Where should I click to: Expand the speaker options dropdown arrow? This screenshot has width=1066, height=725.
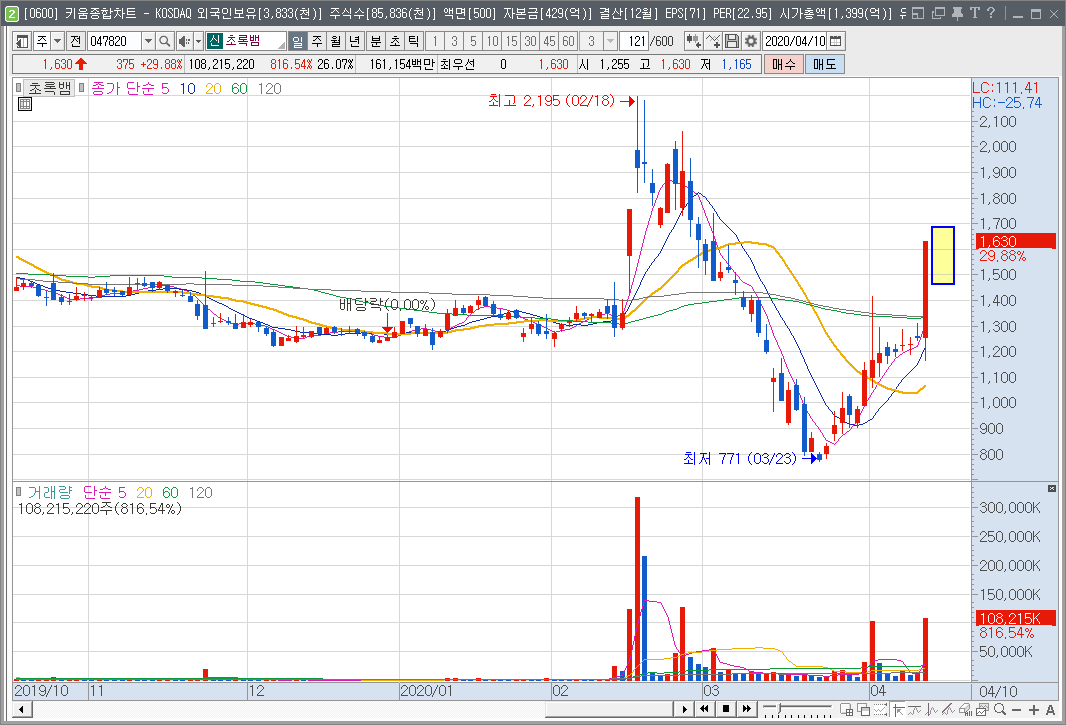click(199, 41)
